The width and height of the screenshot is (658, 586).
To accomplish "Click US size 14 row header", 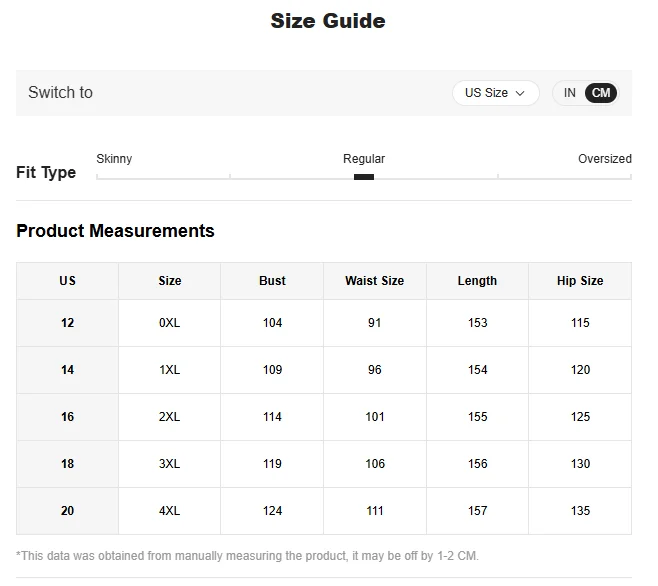I will coord(68,370).
